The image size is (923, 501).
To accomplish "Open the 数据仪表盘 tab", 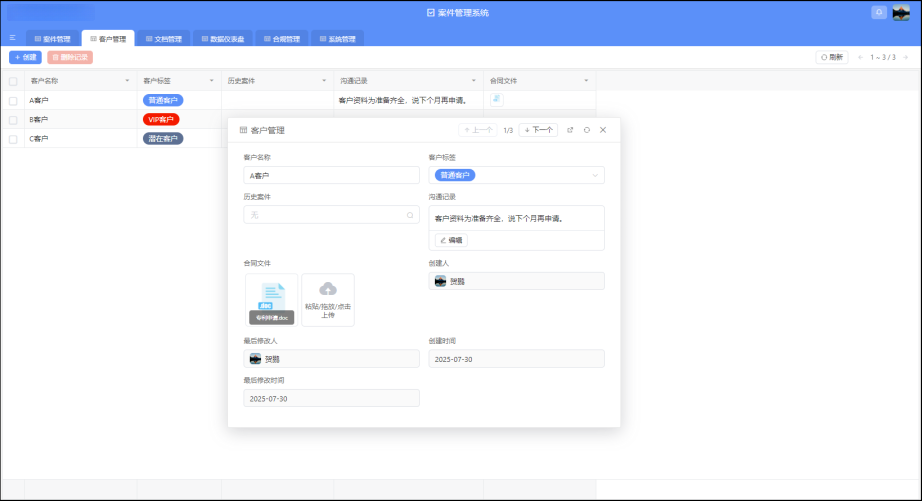I will (x=220, y=39).
